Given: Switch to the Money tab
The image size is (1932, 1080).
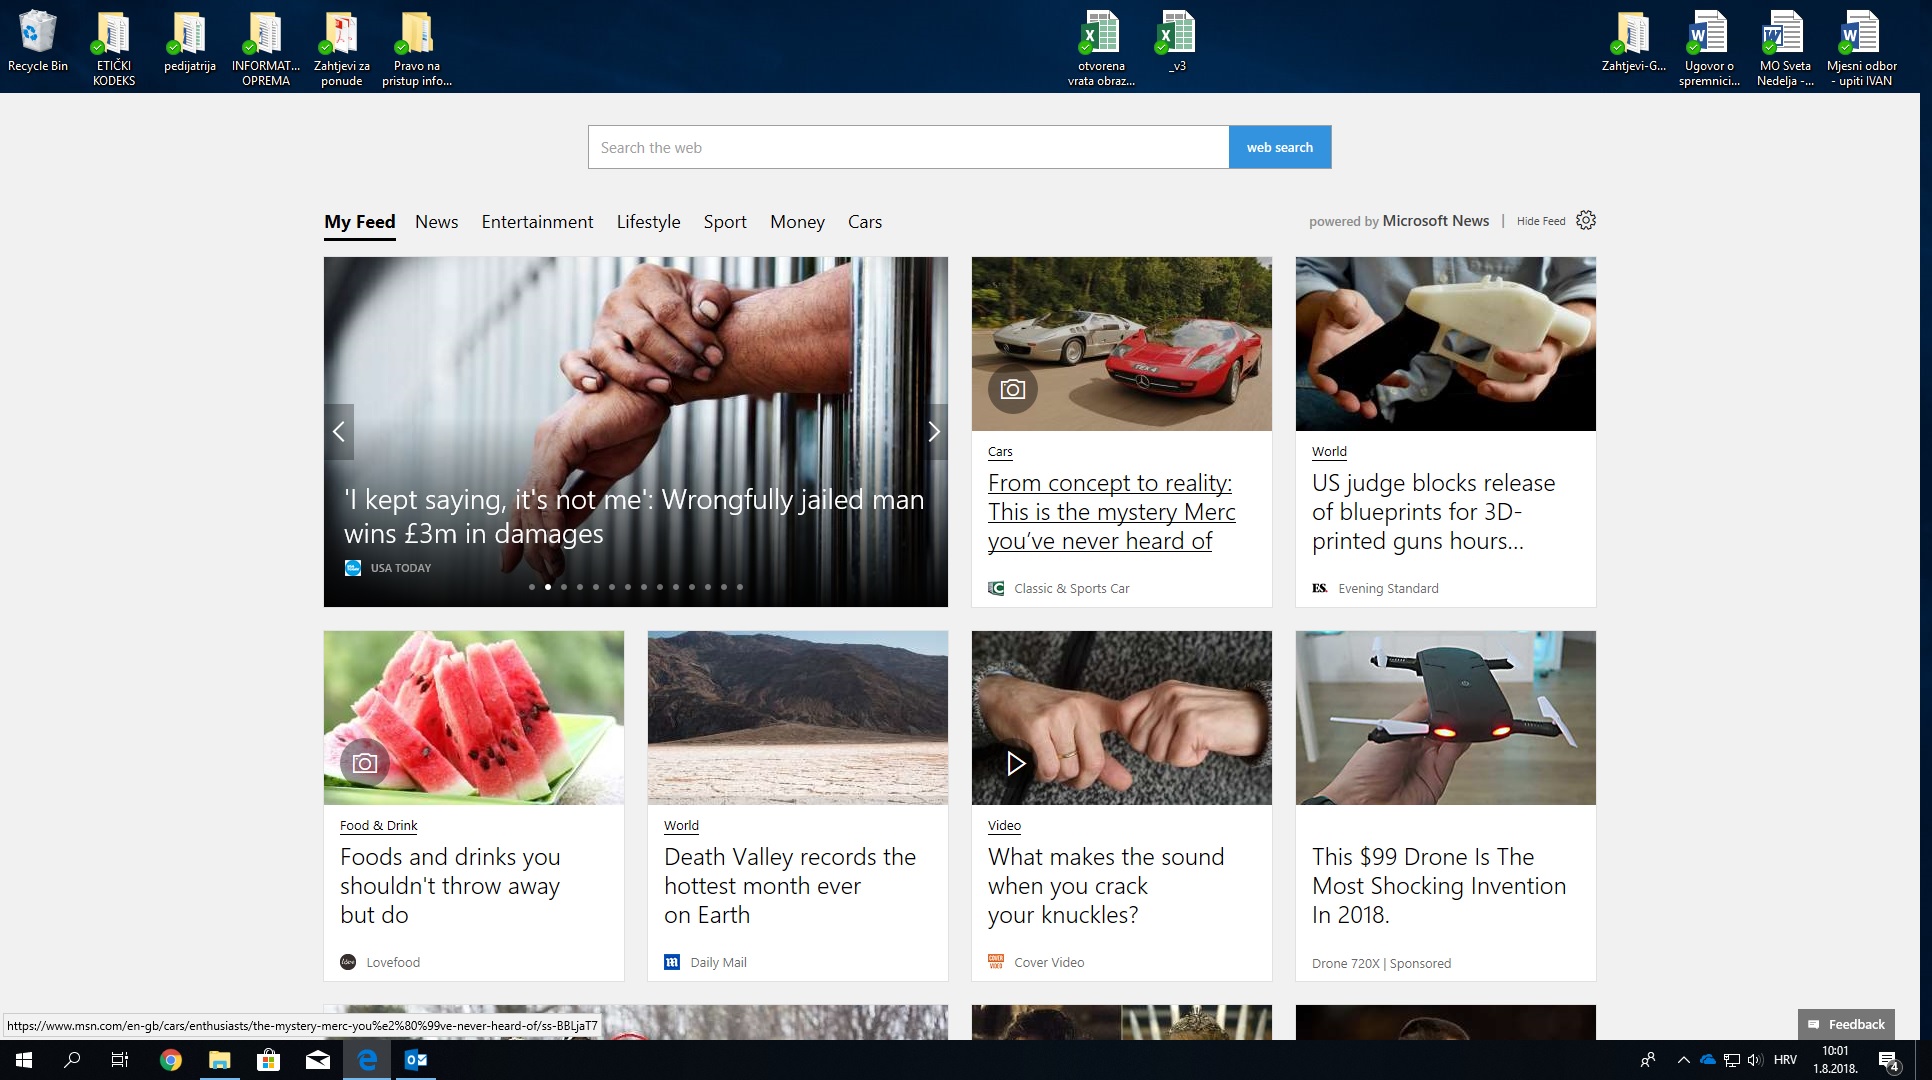Looking at the screenshot, I should click(x=797, y=222).
